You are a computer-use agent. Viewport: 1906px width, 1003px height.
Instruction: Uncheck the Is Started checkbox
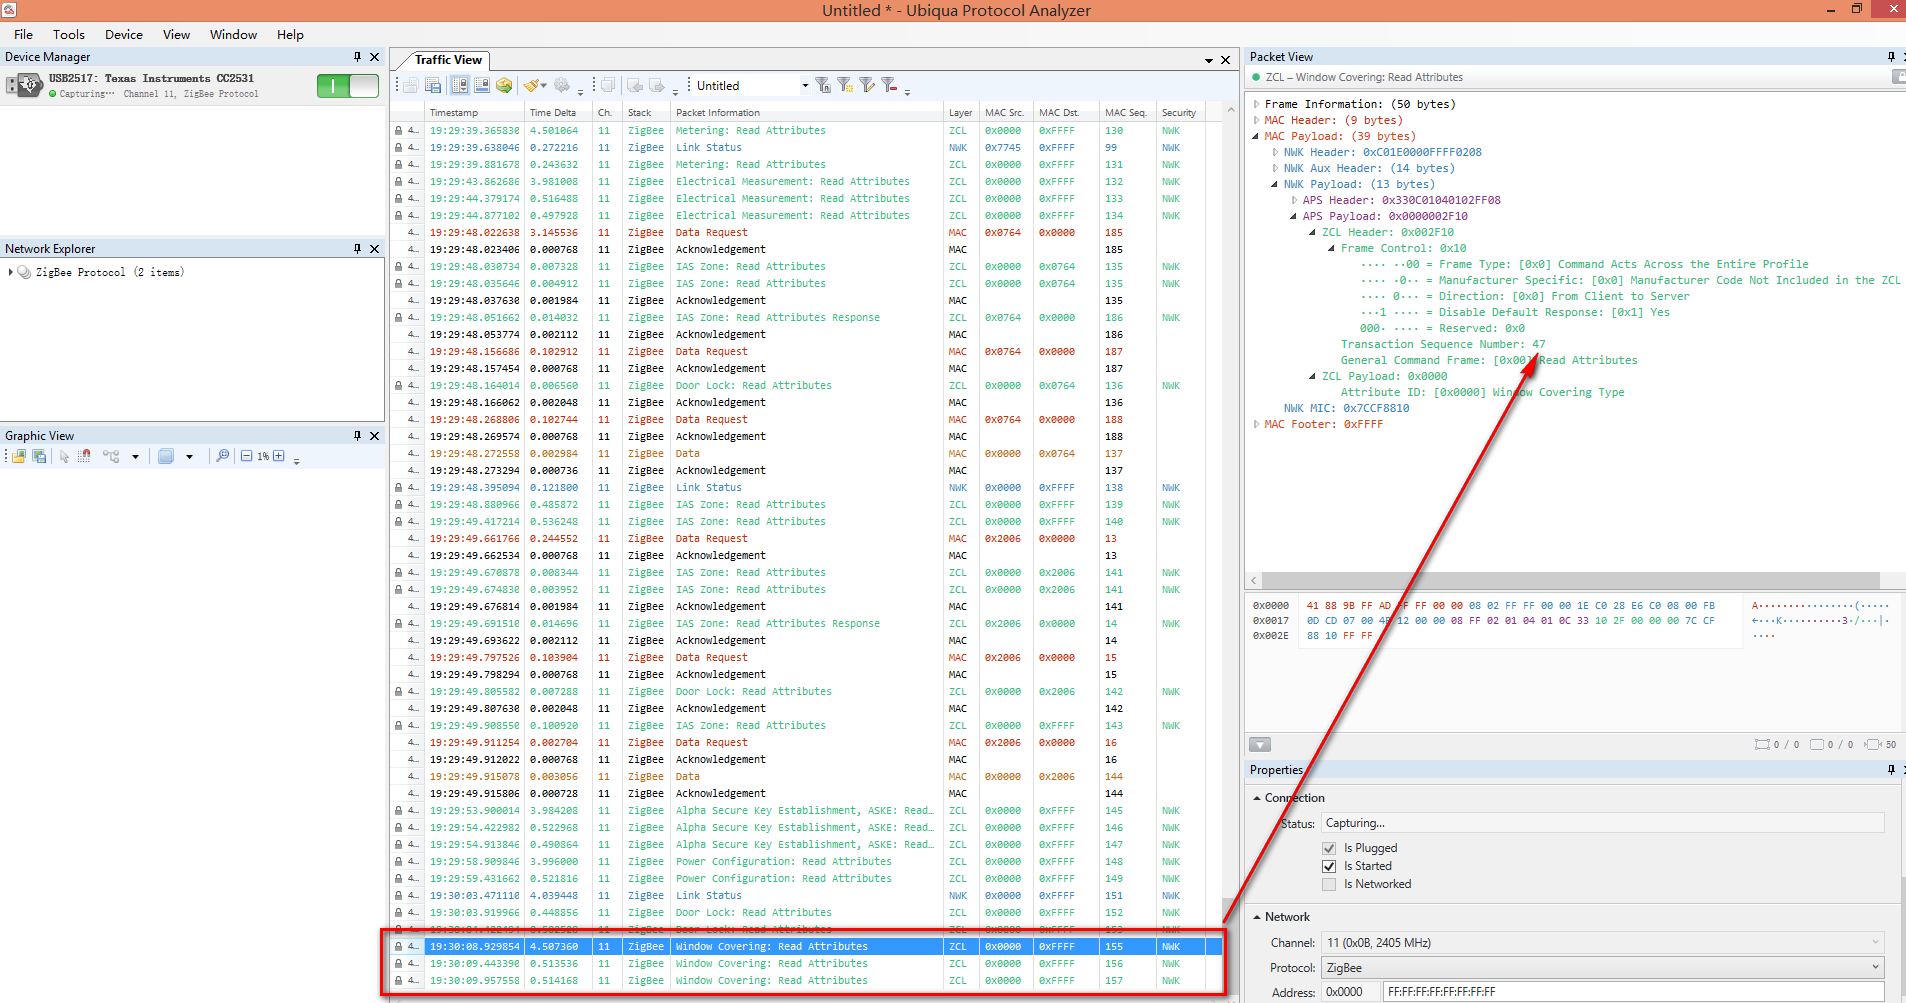point(1329,866)
